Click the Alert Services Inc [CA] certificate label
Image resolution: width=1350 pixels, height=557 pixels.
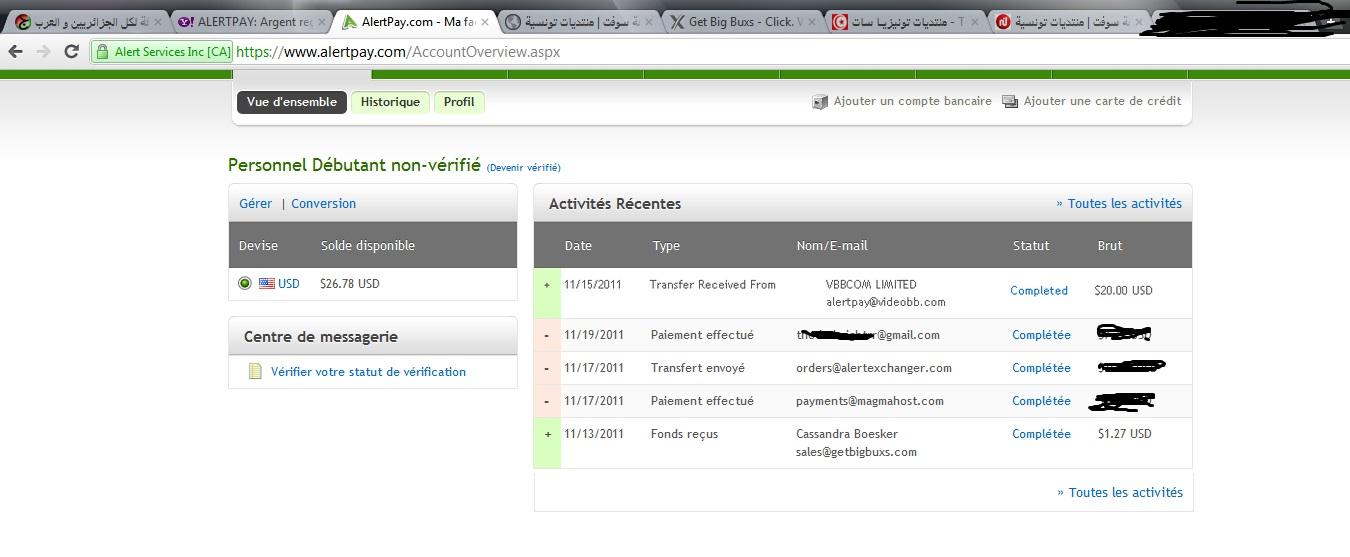click(x=173, y=52)
